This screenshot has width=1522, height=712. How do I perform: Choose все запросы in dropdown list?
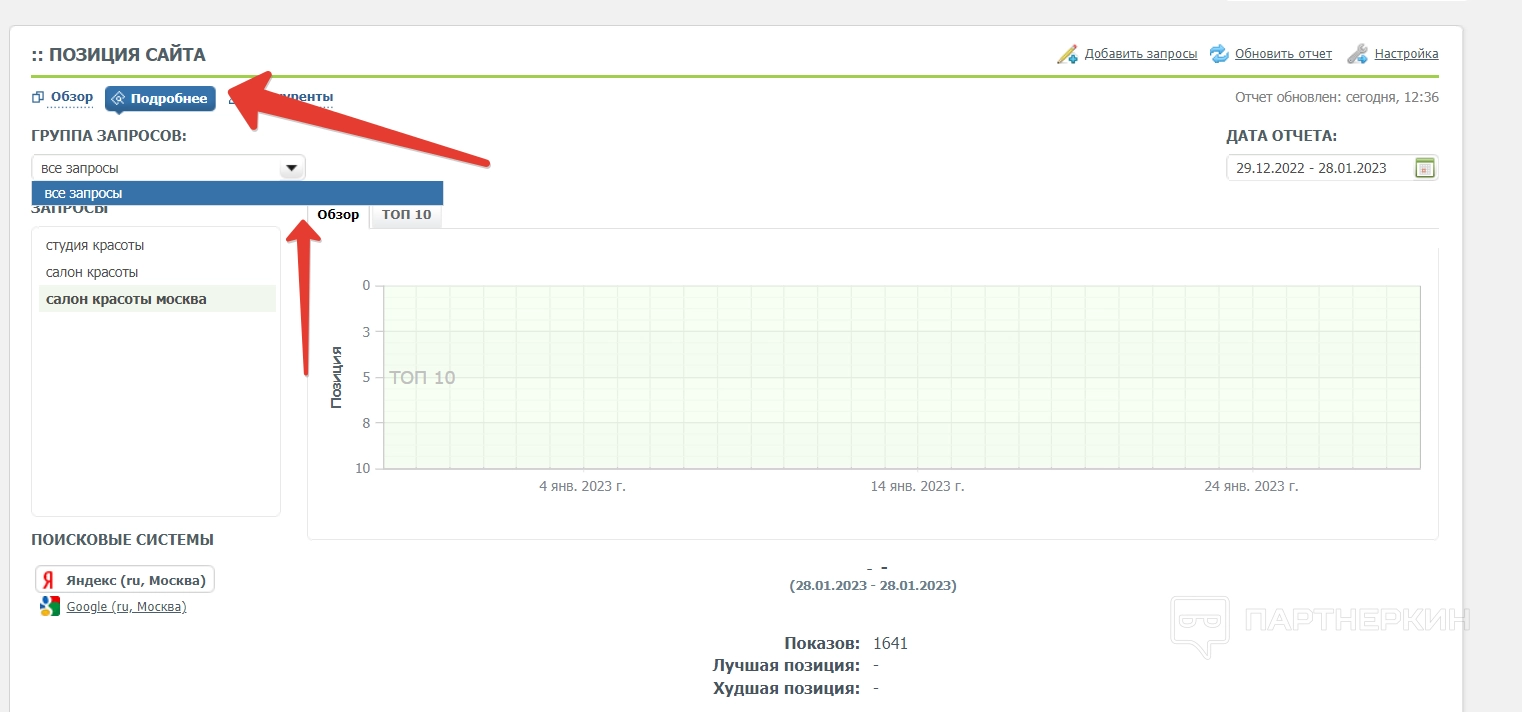coord(237,193)
